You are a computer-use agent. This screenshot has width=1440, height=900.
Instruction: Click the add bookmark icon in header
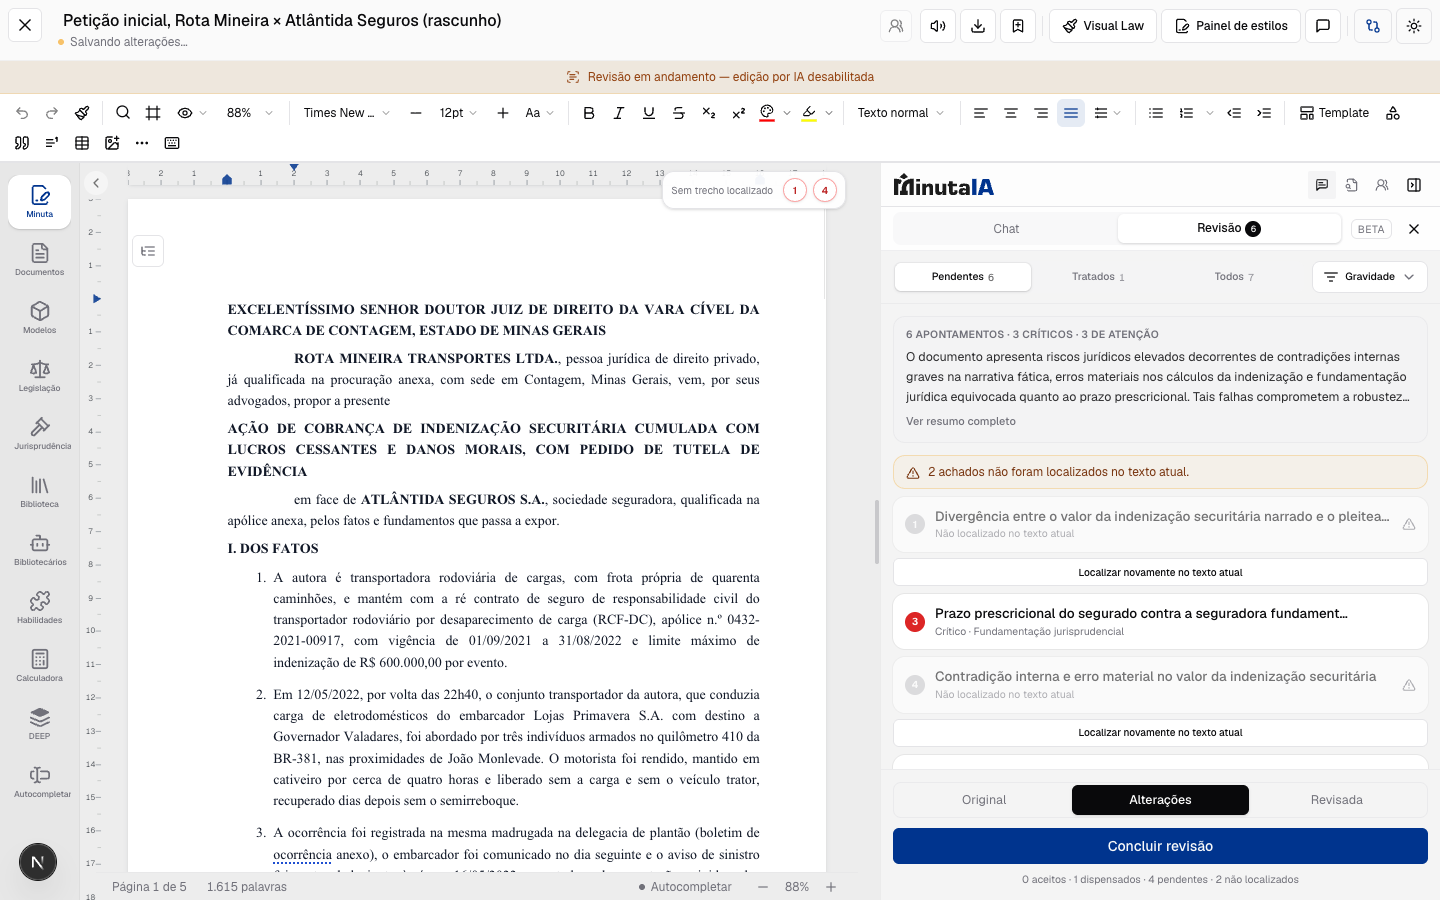click(x=1018, y=26)
